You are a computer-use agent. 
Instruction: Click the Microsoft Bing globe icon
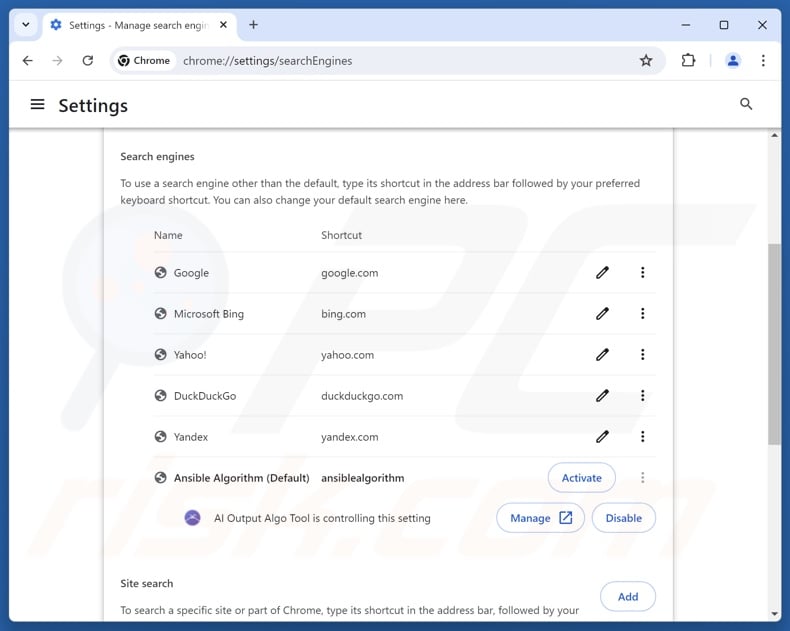160,313
